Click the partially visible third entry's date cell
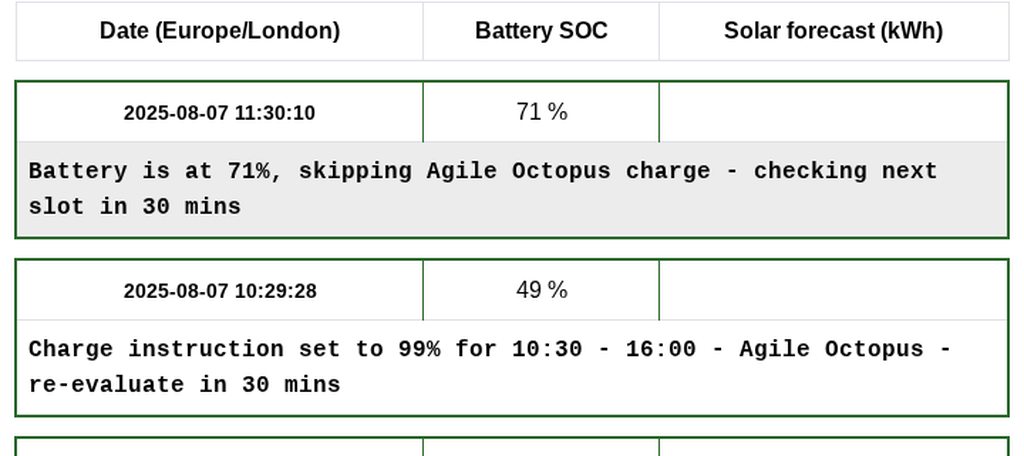The width and height of the screenshot is (1024, 456). (219, 447)
